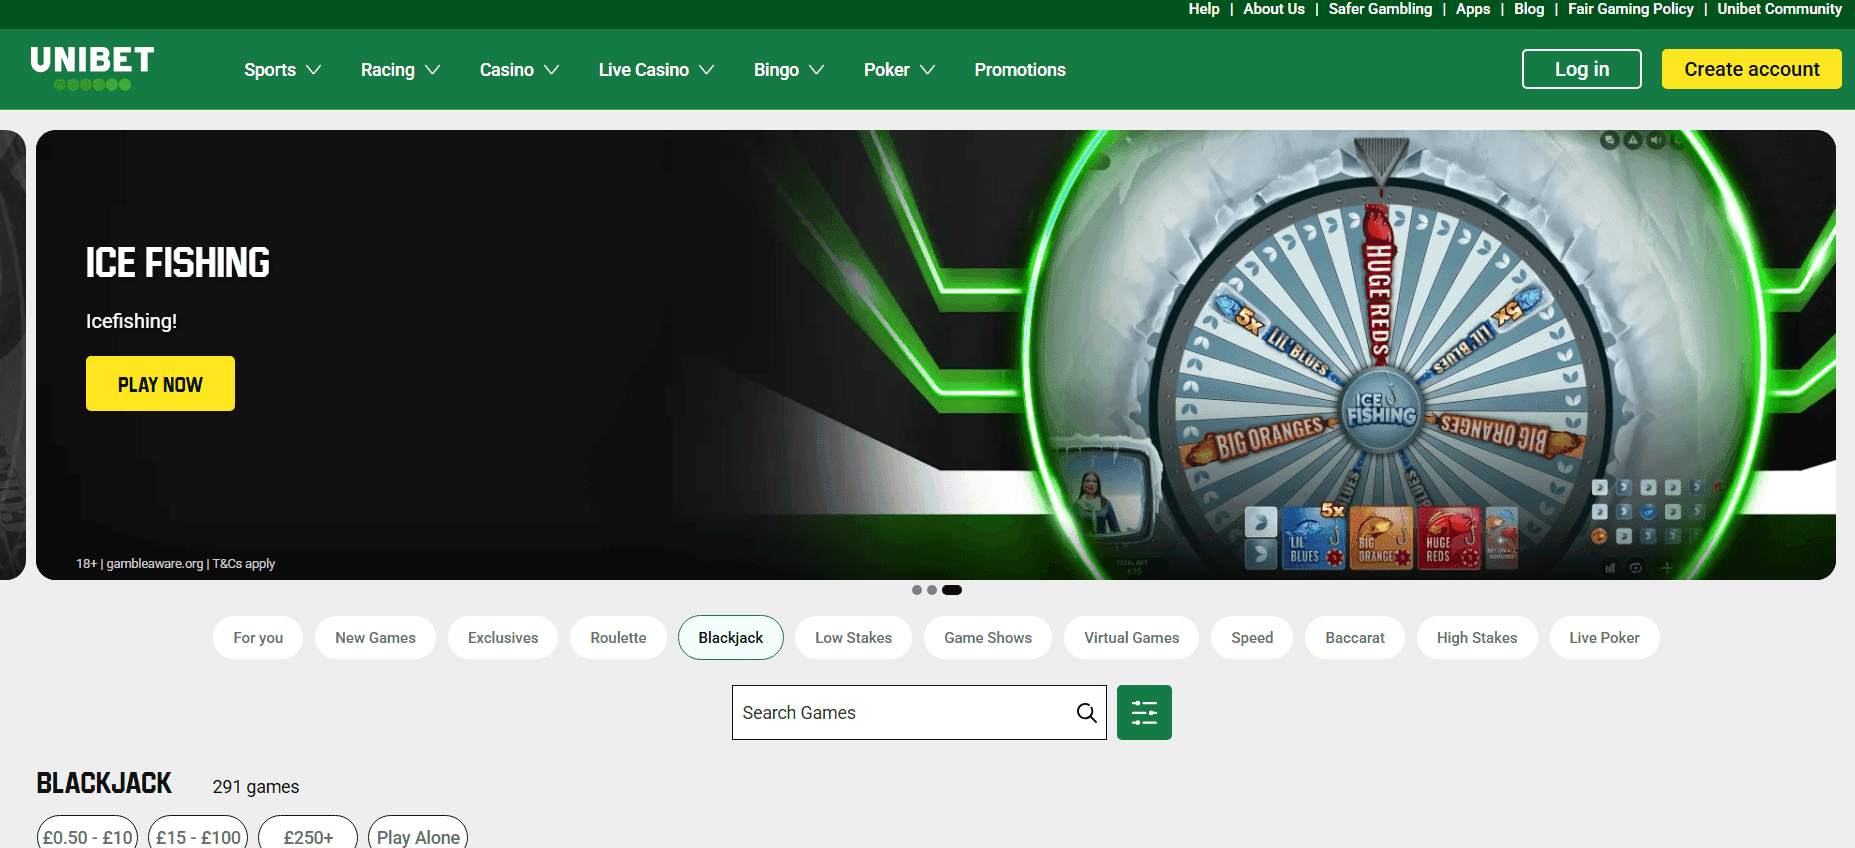Viewport: 1855px width, 848px height.
Task: Expand the Live Casino menu chevron
Action: pyautogui.click(x=706, y=70)
